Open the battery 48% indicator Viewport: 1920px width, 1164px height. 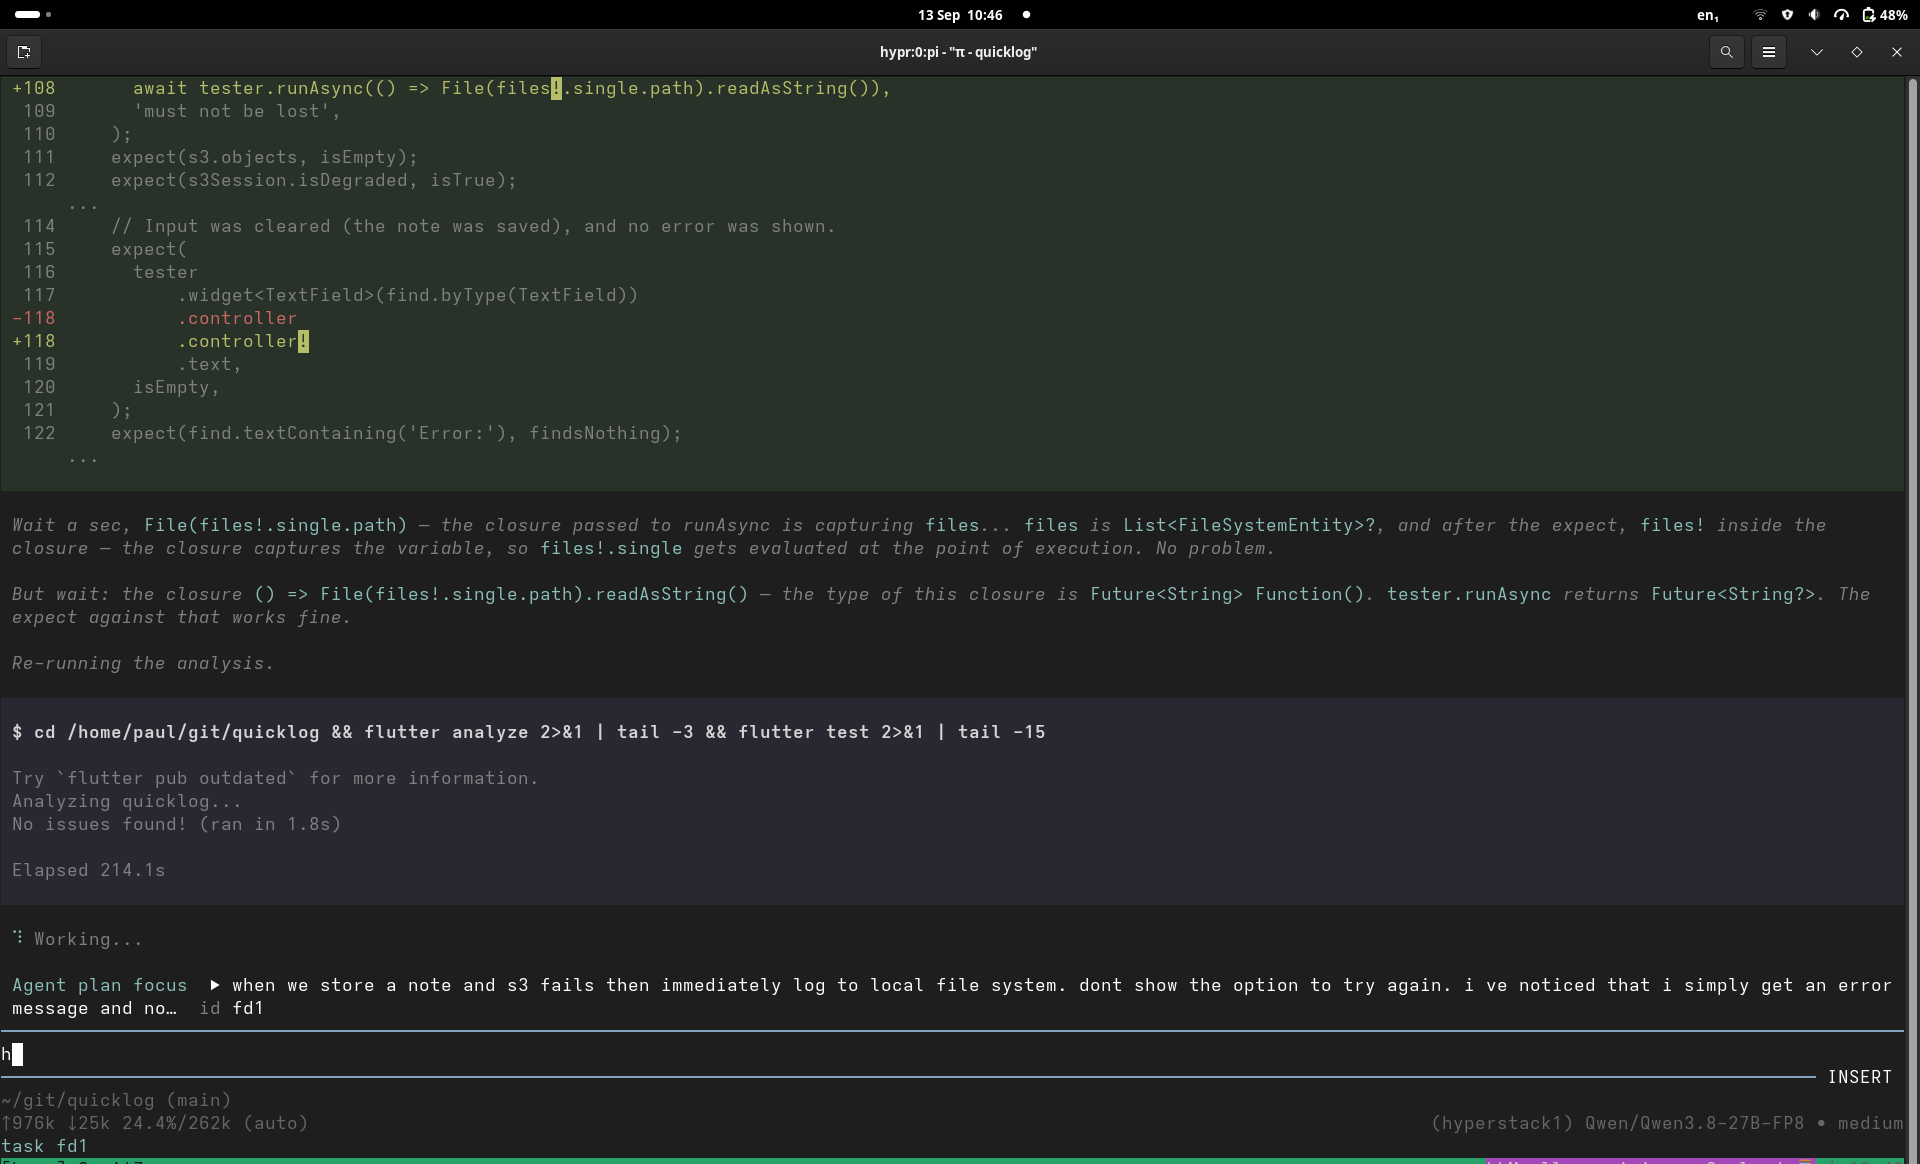click(1885, 15)
